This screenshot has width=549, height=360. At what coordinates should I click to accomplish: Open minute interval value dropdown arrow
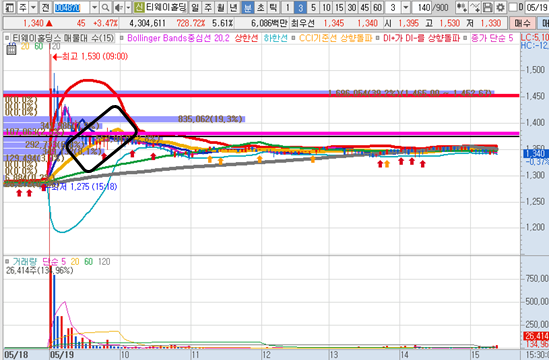coord(405,7)
